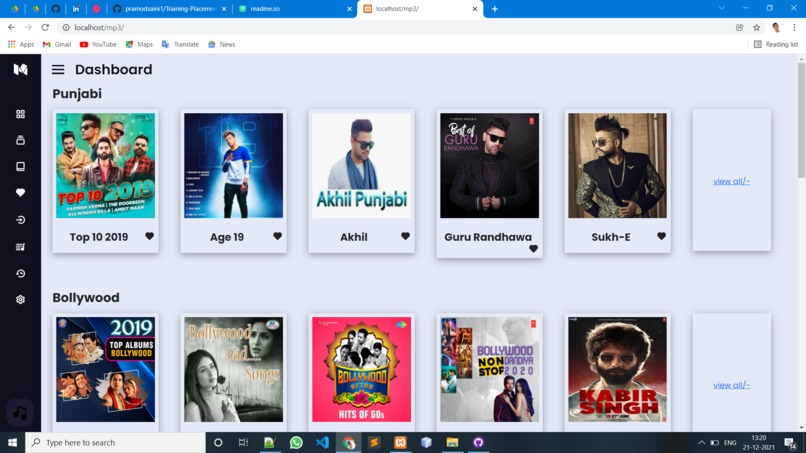Go back in browser history

click(x=11, y=27)
